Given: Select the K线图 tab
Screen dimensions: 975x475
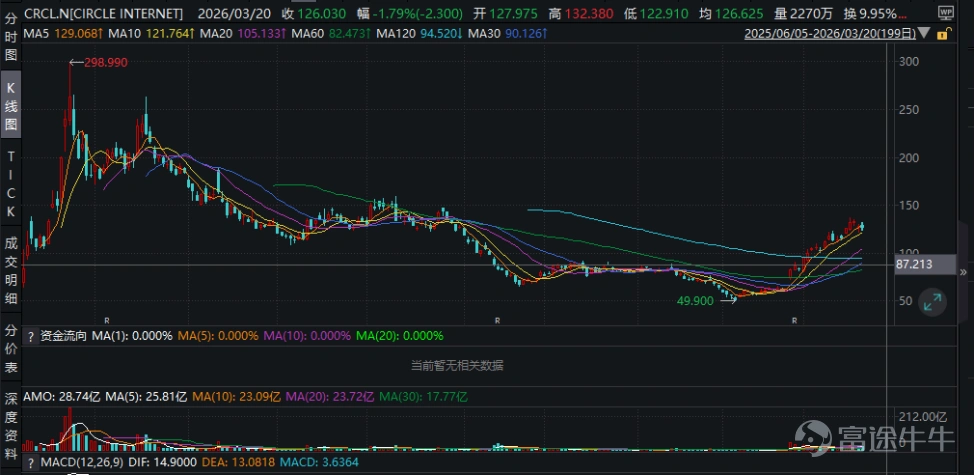Looking at the screenshot, I should [11, 104].
